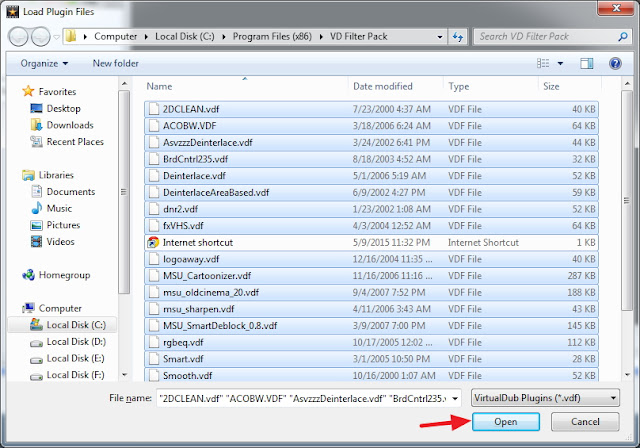Expand the File name history dropdown arrow
Screen dimensions: 640x448
pyautogui.click(x=455, y=398)
